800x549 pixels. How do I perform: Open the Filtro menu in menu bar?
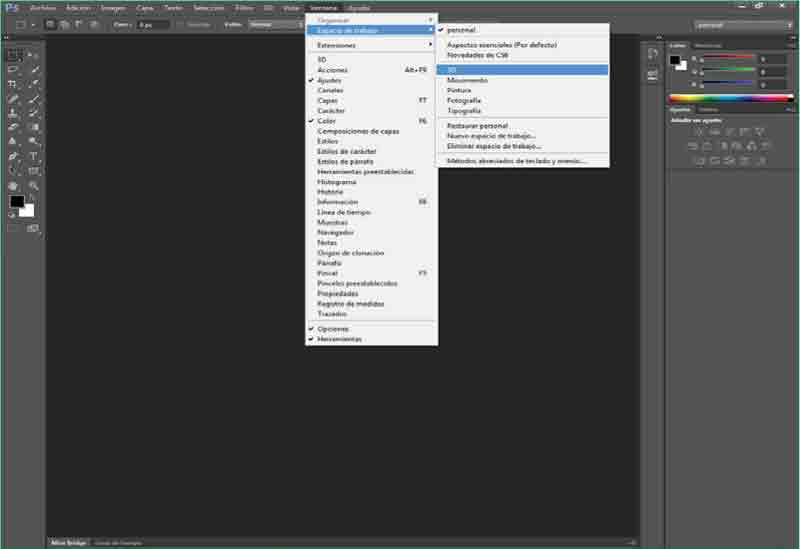(244, 7)
